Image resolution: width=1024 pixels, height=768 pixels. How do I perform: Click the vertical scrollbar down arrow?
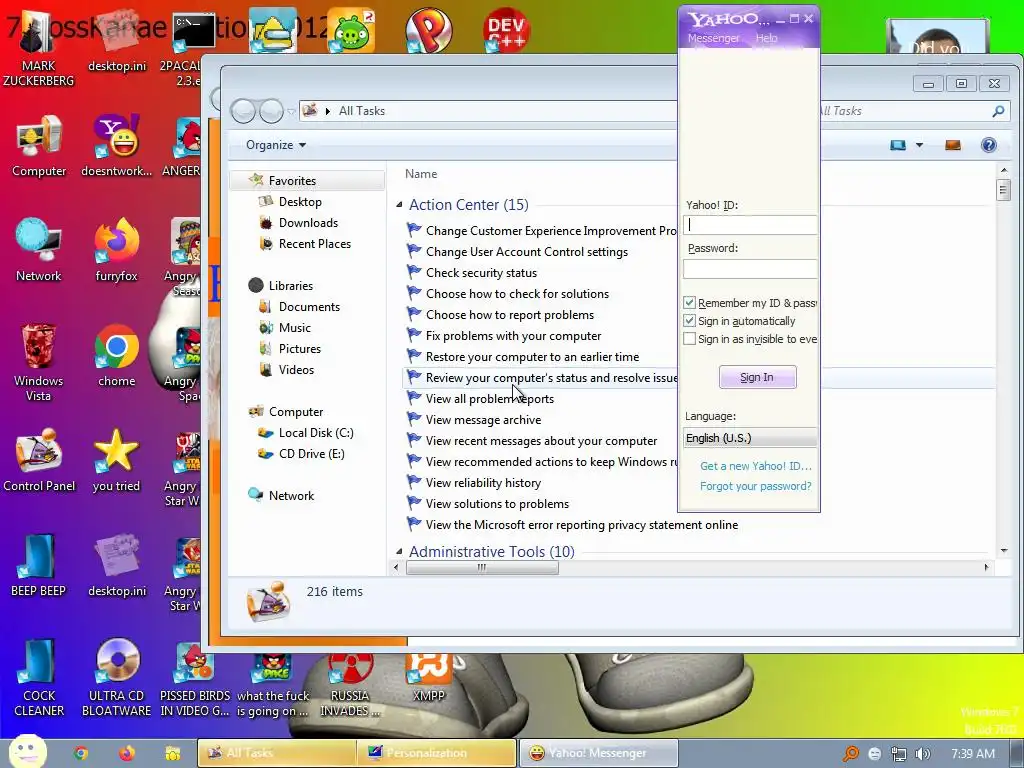click(1004, 551)
